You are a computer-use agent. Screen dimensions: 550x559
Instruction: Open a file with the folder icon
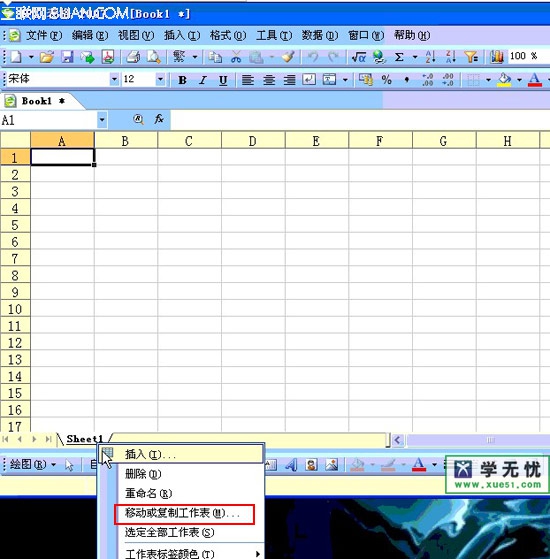click(47, 57)
